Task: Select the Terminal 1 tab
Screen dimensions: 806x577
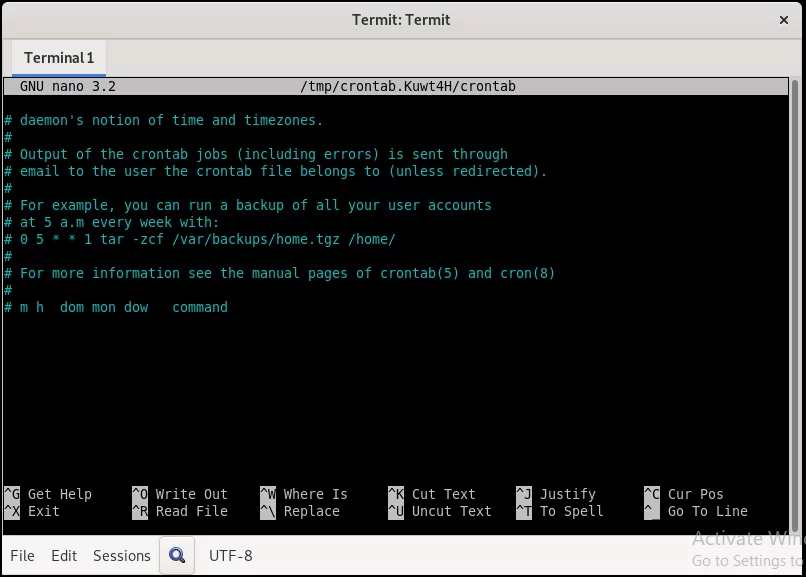Action: coord(59,58)
